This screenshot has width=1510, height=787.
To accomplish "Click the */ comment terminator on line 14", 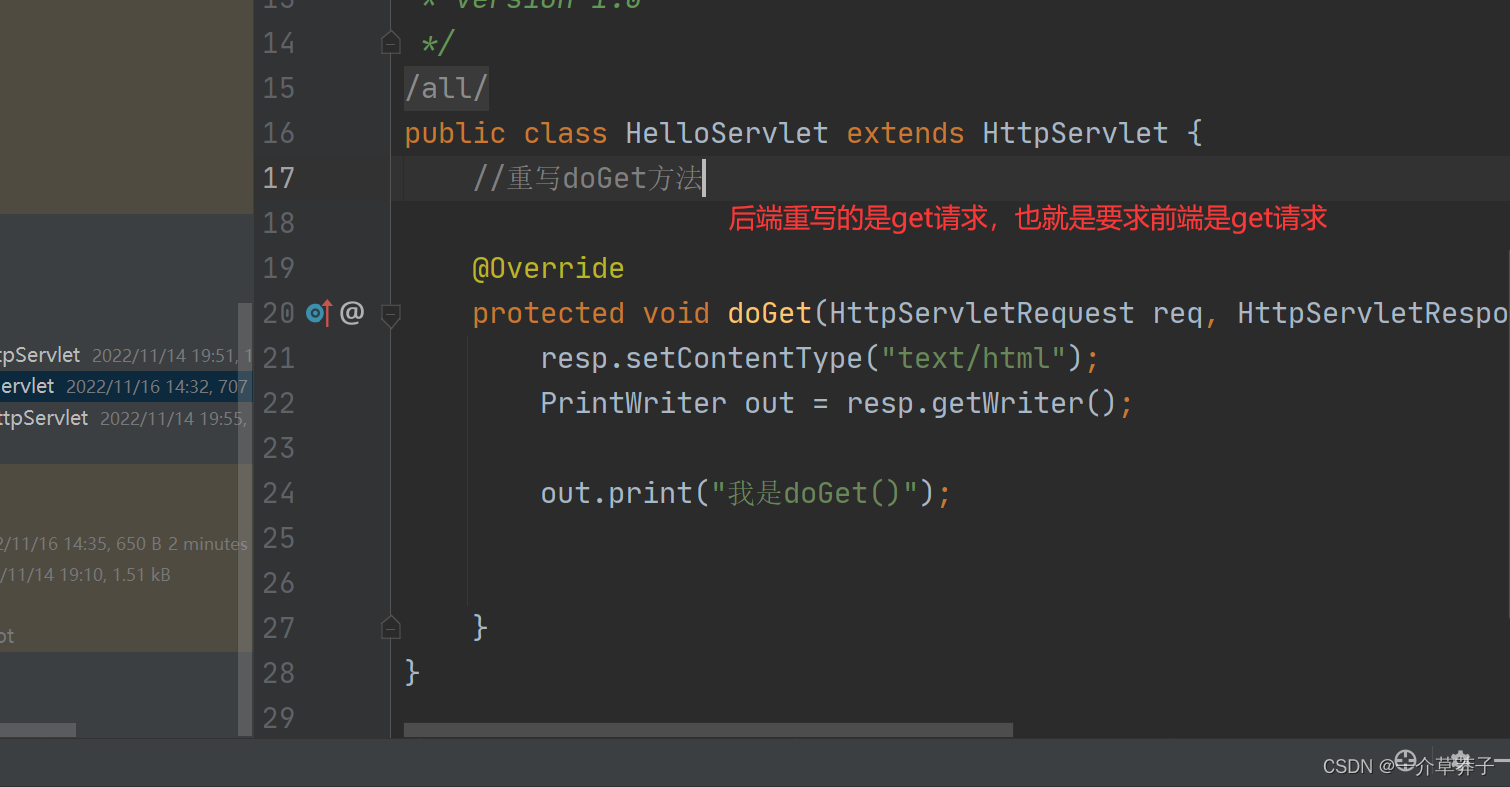I will click(x=437, y=43).
